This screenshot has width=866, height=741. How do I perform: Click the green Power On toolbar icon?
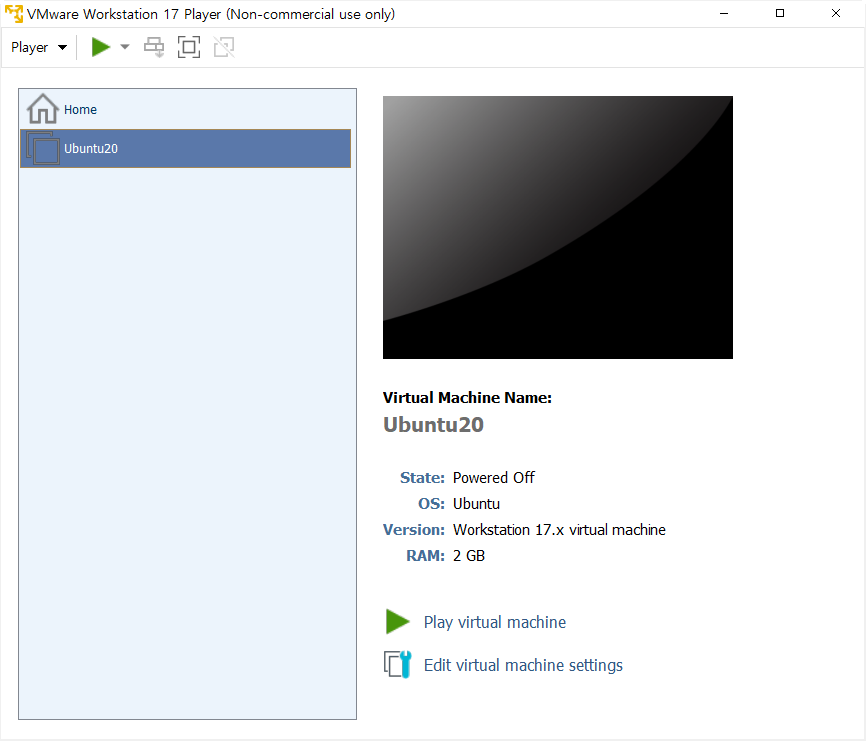coord(101,47)
